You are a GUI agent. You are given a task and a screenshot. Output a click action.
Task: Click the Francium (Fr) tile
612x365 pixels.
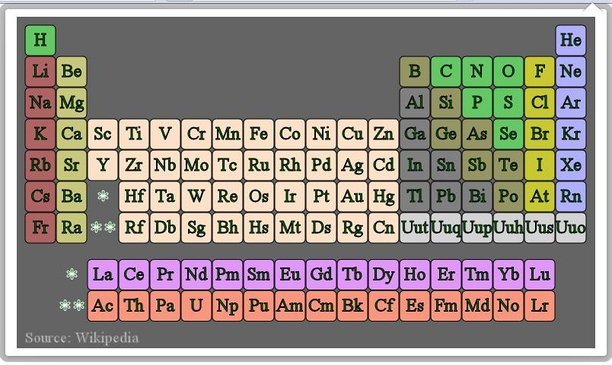point(40,228)
